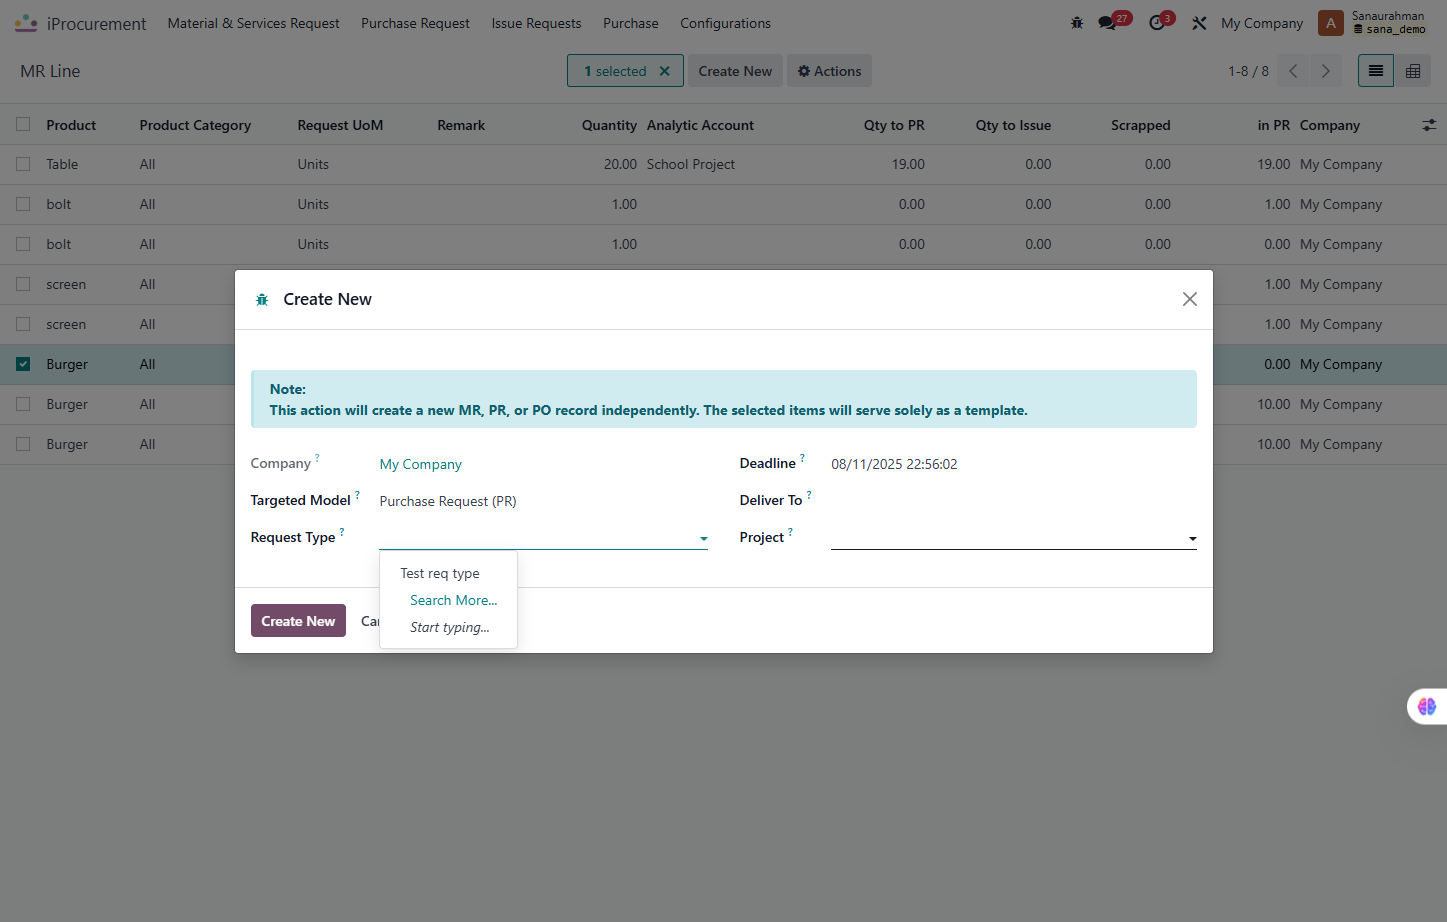Click Create New button in toolbar

(x=735, y=71)
